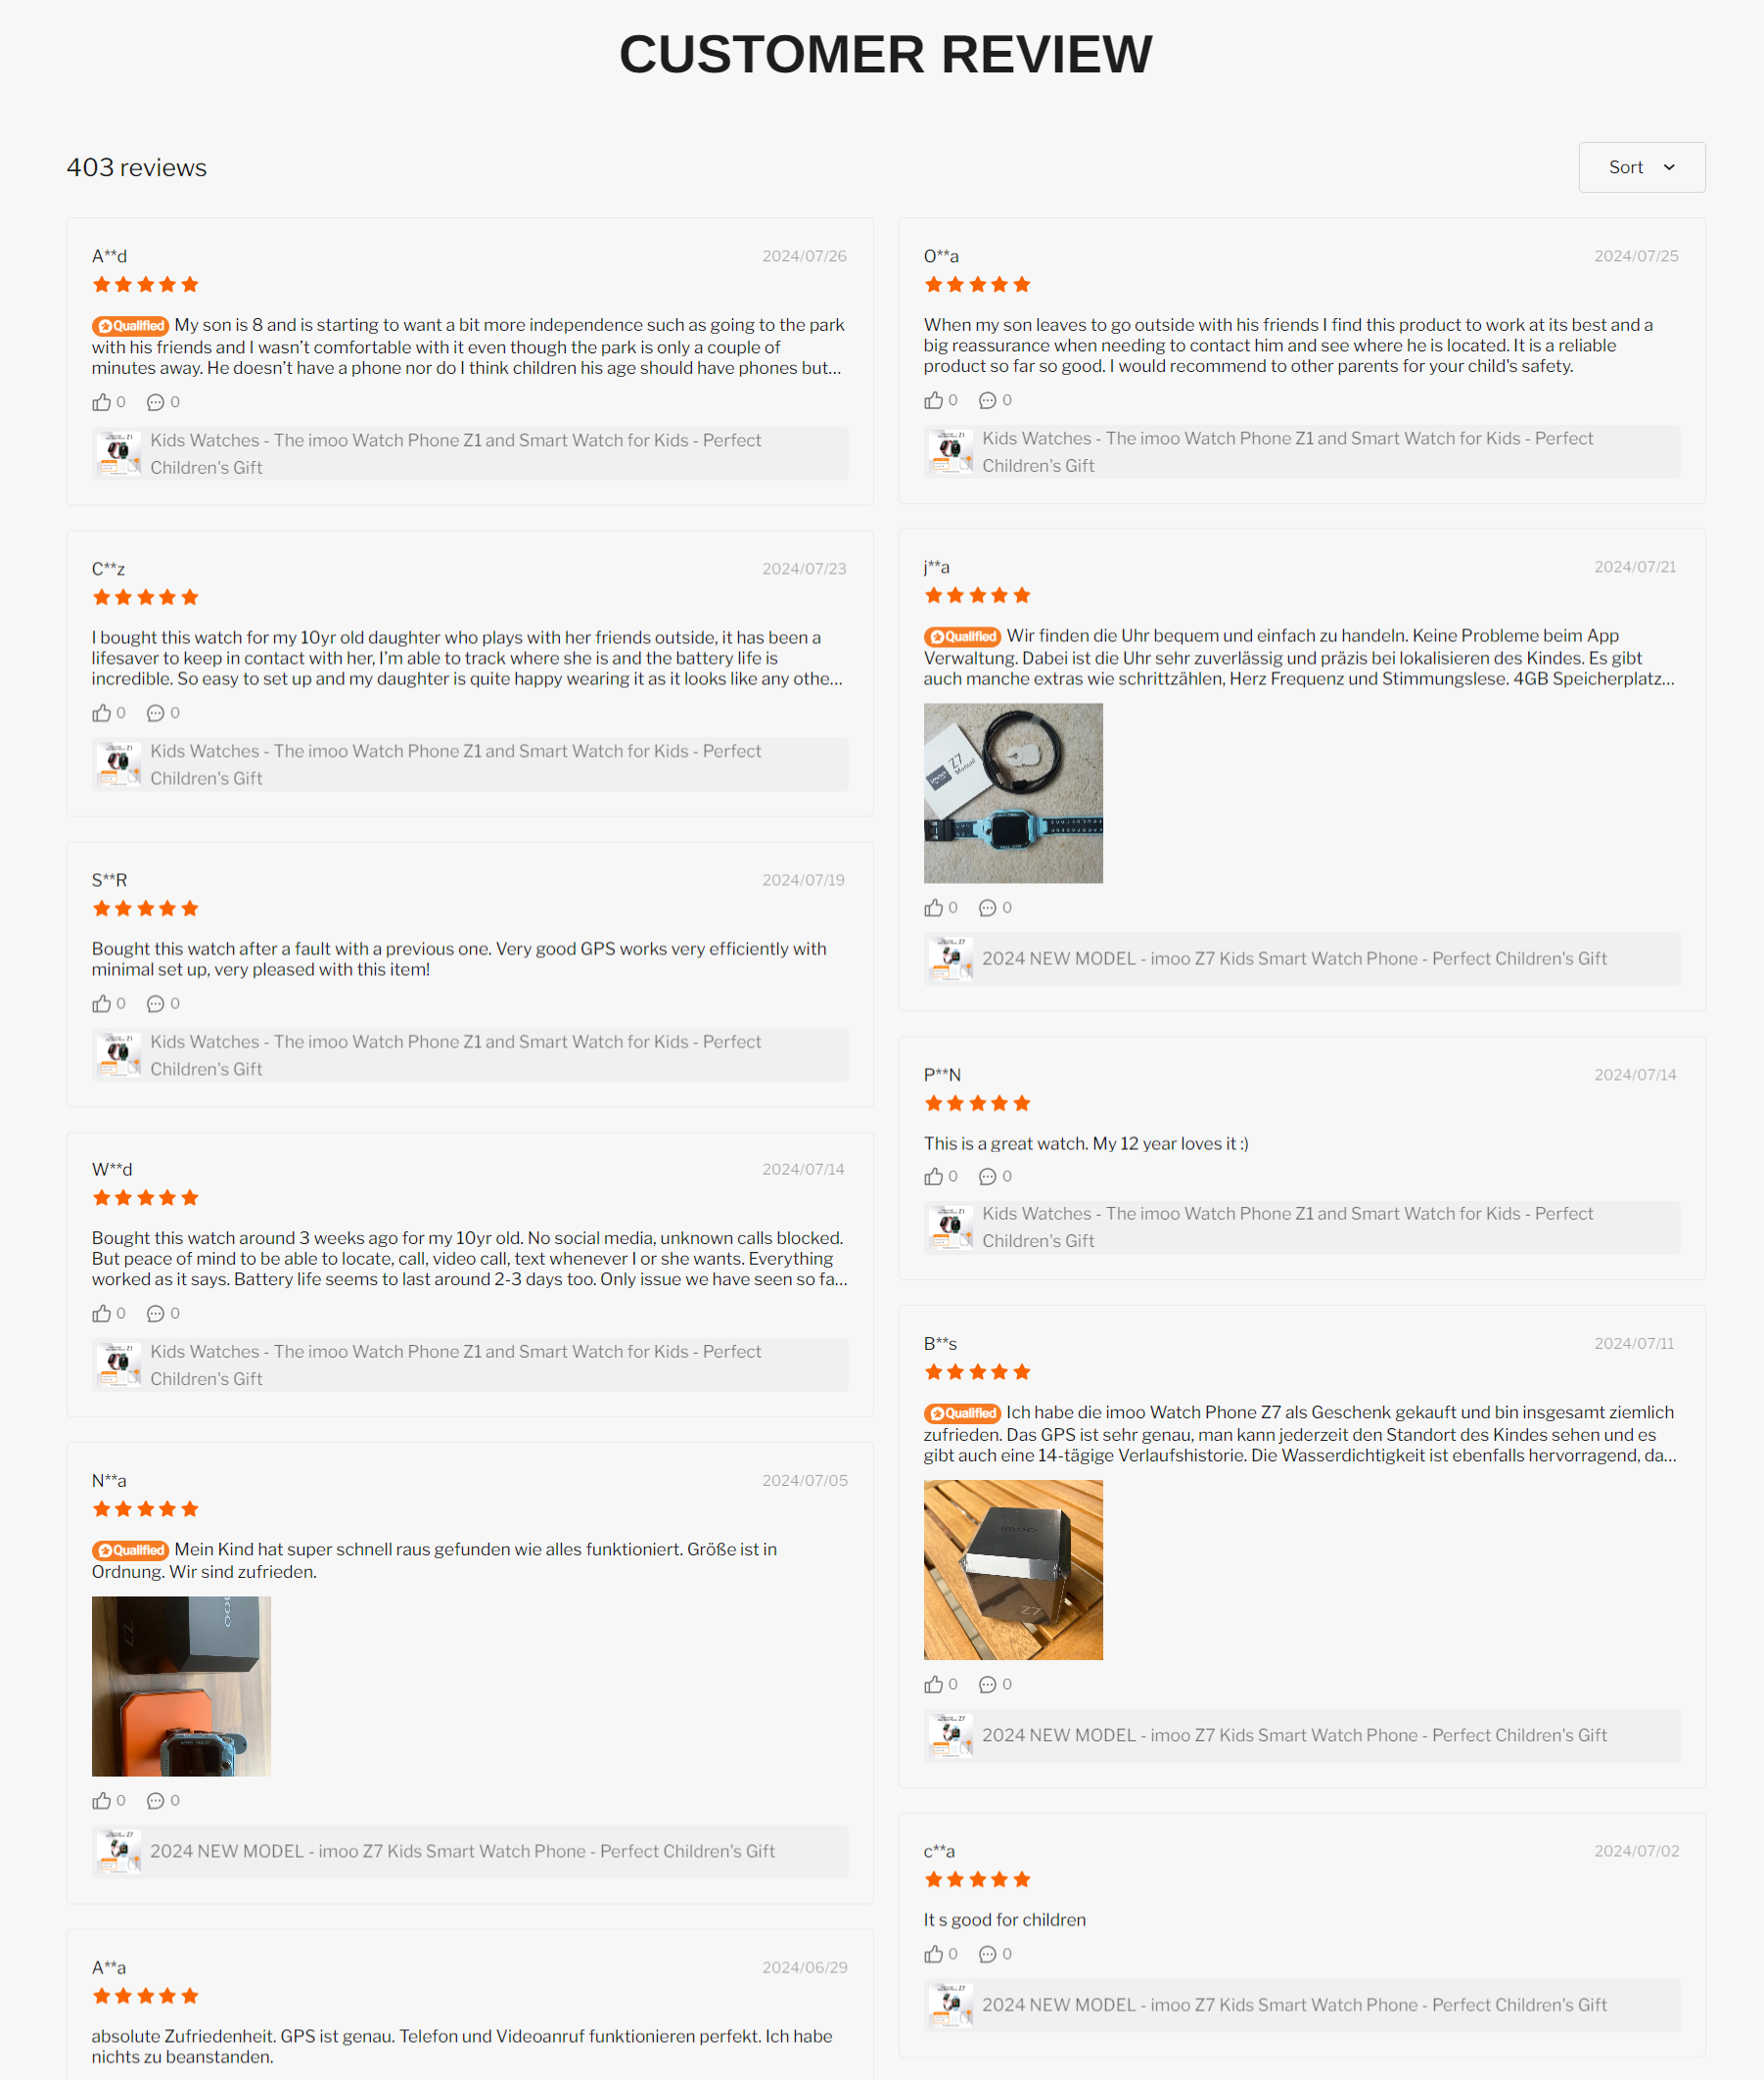Open comment icon on W**d's review
The width and height of the screenshot is (1764, 2080).
155,1313
